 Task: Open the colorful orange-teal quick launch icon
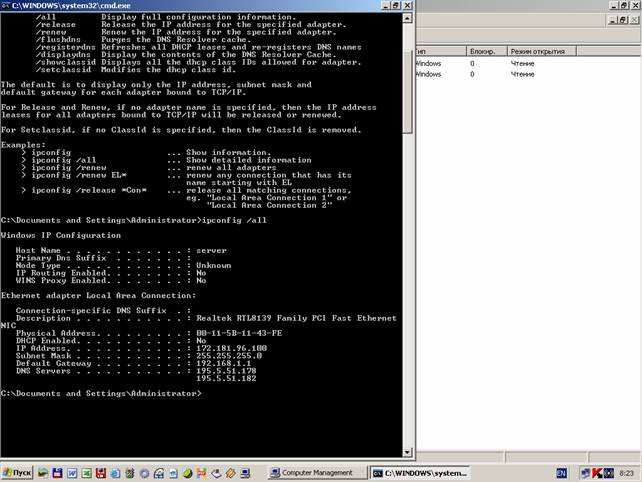[202, 473]
